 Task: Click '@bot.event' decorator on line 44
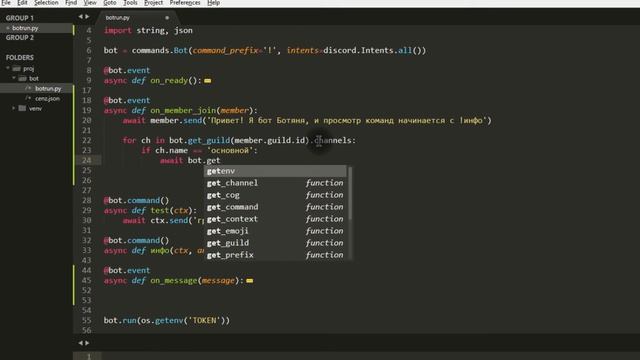point(127,271)
